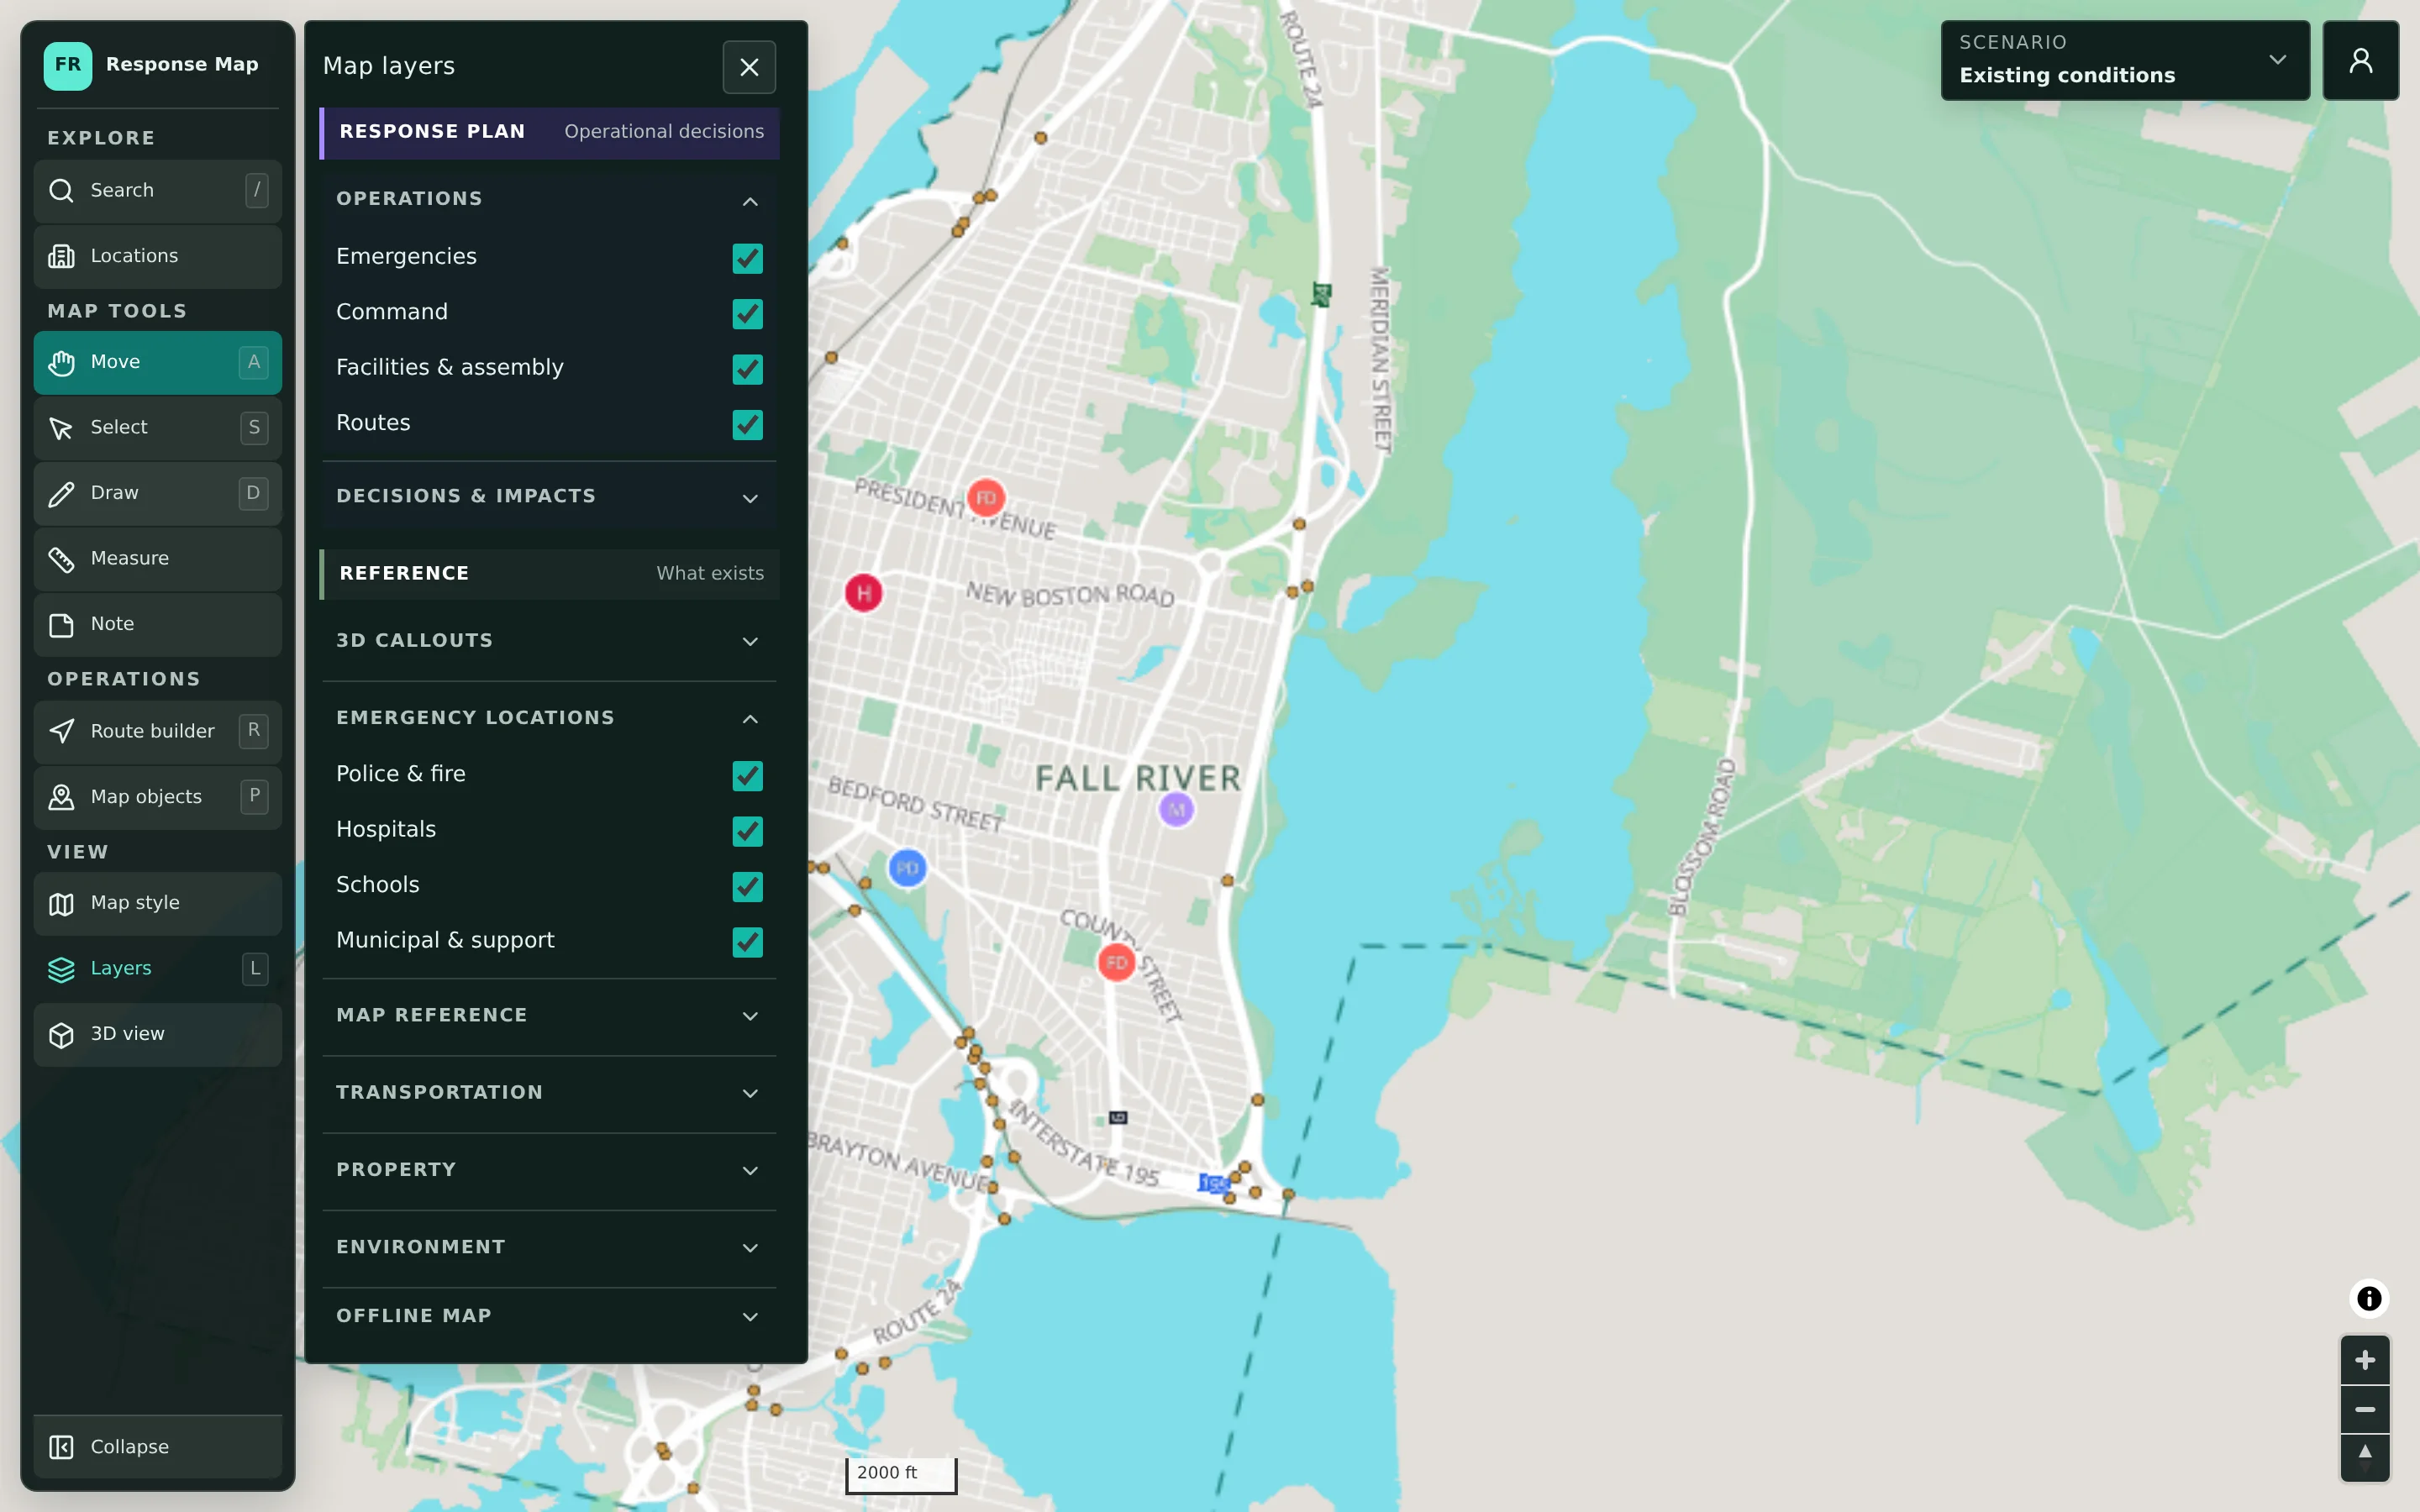Activate the Note tool
Viewport: 2420px width, 1512px height.
[158, 624]
